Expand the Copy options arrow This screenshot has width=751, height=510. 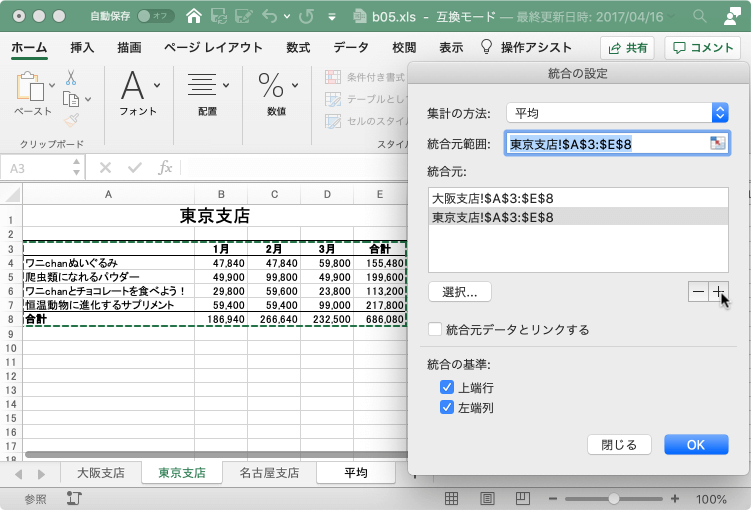pyautogui.click(x=88, y=100)
